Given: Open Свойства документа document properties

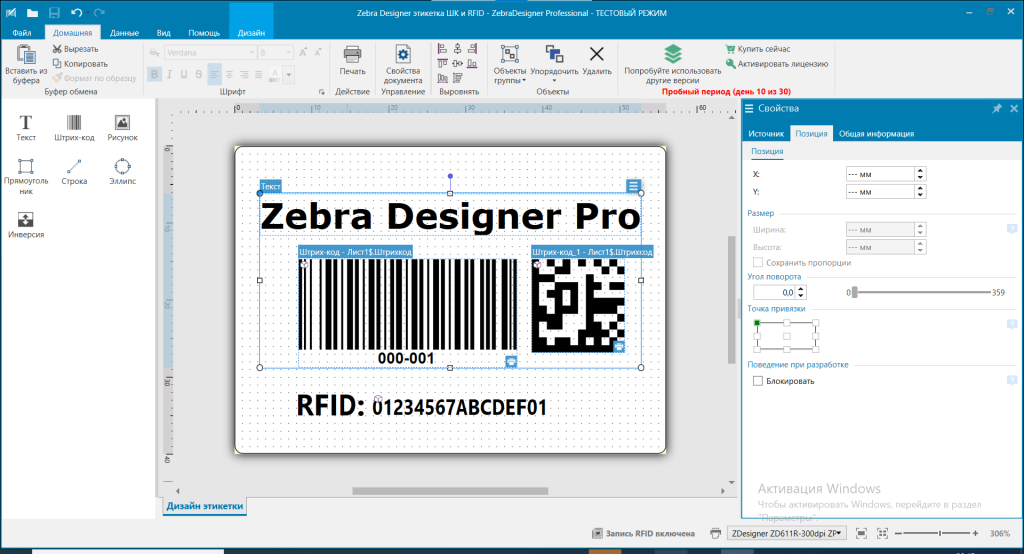Looking at the screenshot, I should coord(403,64).
